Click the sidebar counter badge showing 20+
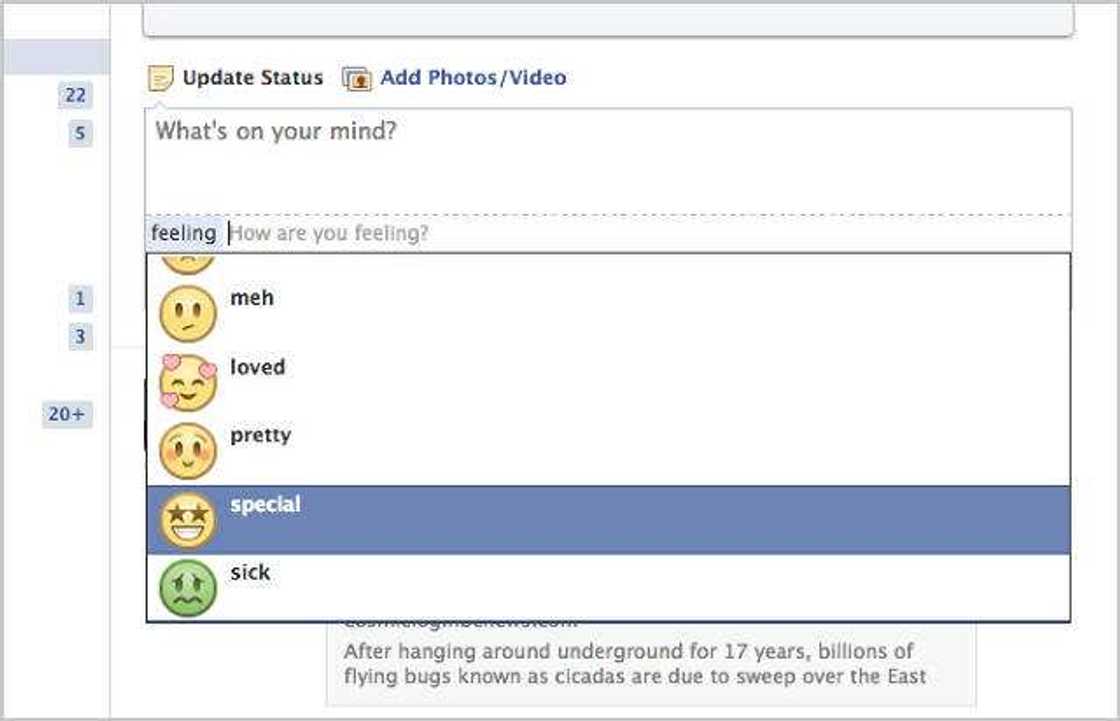The height and width of the screenshot is (721, 1120). [x=67, y=413]
